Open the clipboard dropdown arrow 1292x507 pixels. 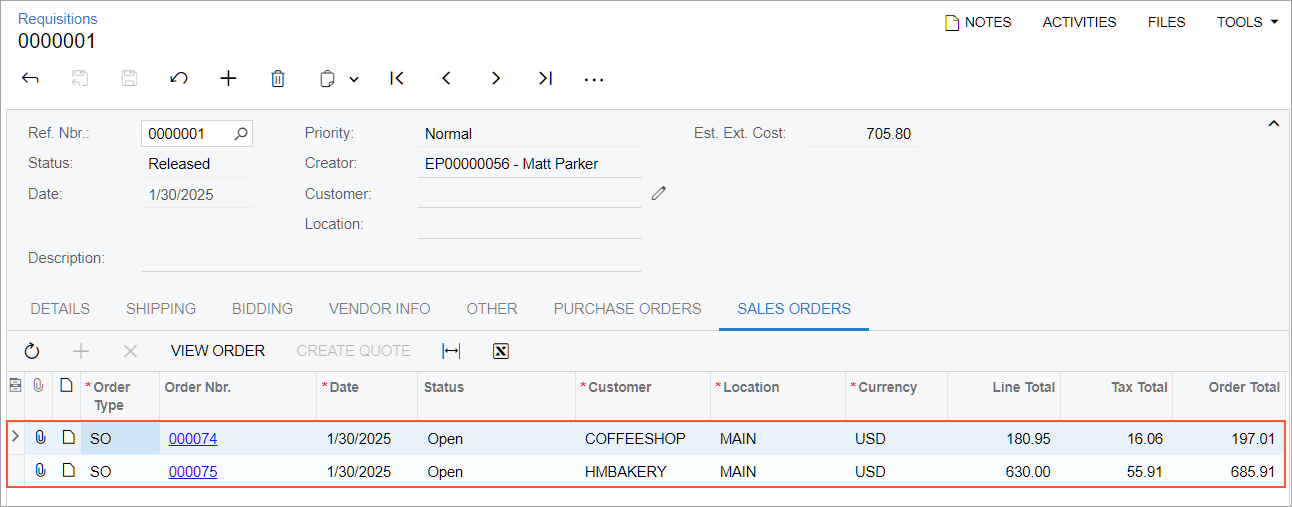[354, 79]
